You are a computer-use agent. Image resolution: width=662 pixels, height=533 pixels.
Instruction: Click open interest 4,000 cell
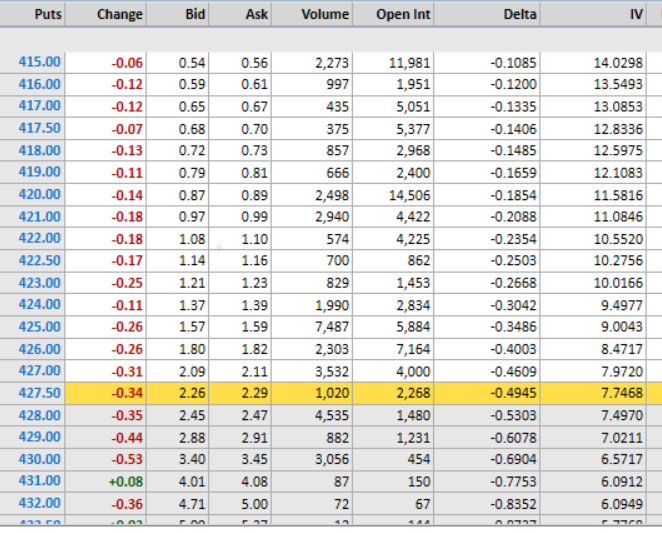coord(413,371)
